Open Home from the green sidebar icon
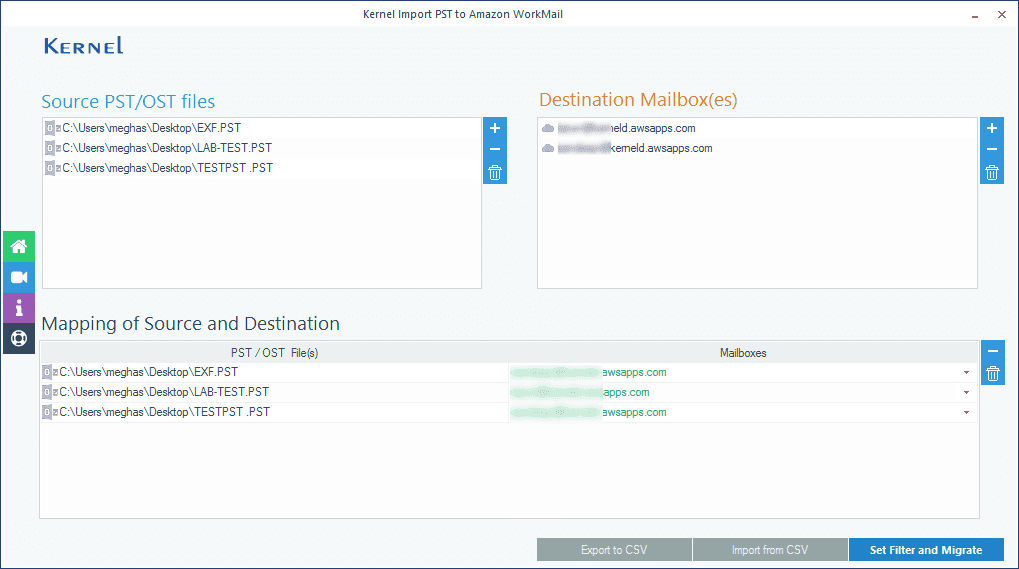 19,247
